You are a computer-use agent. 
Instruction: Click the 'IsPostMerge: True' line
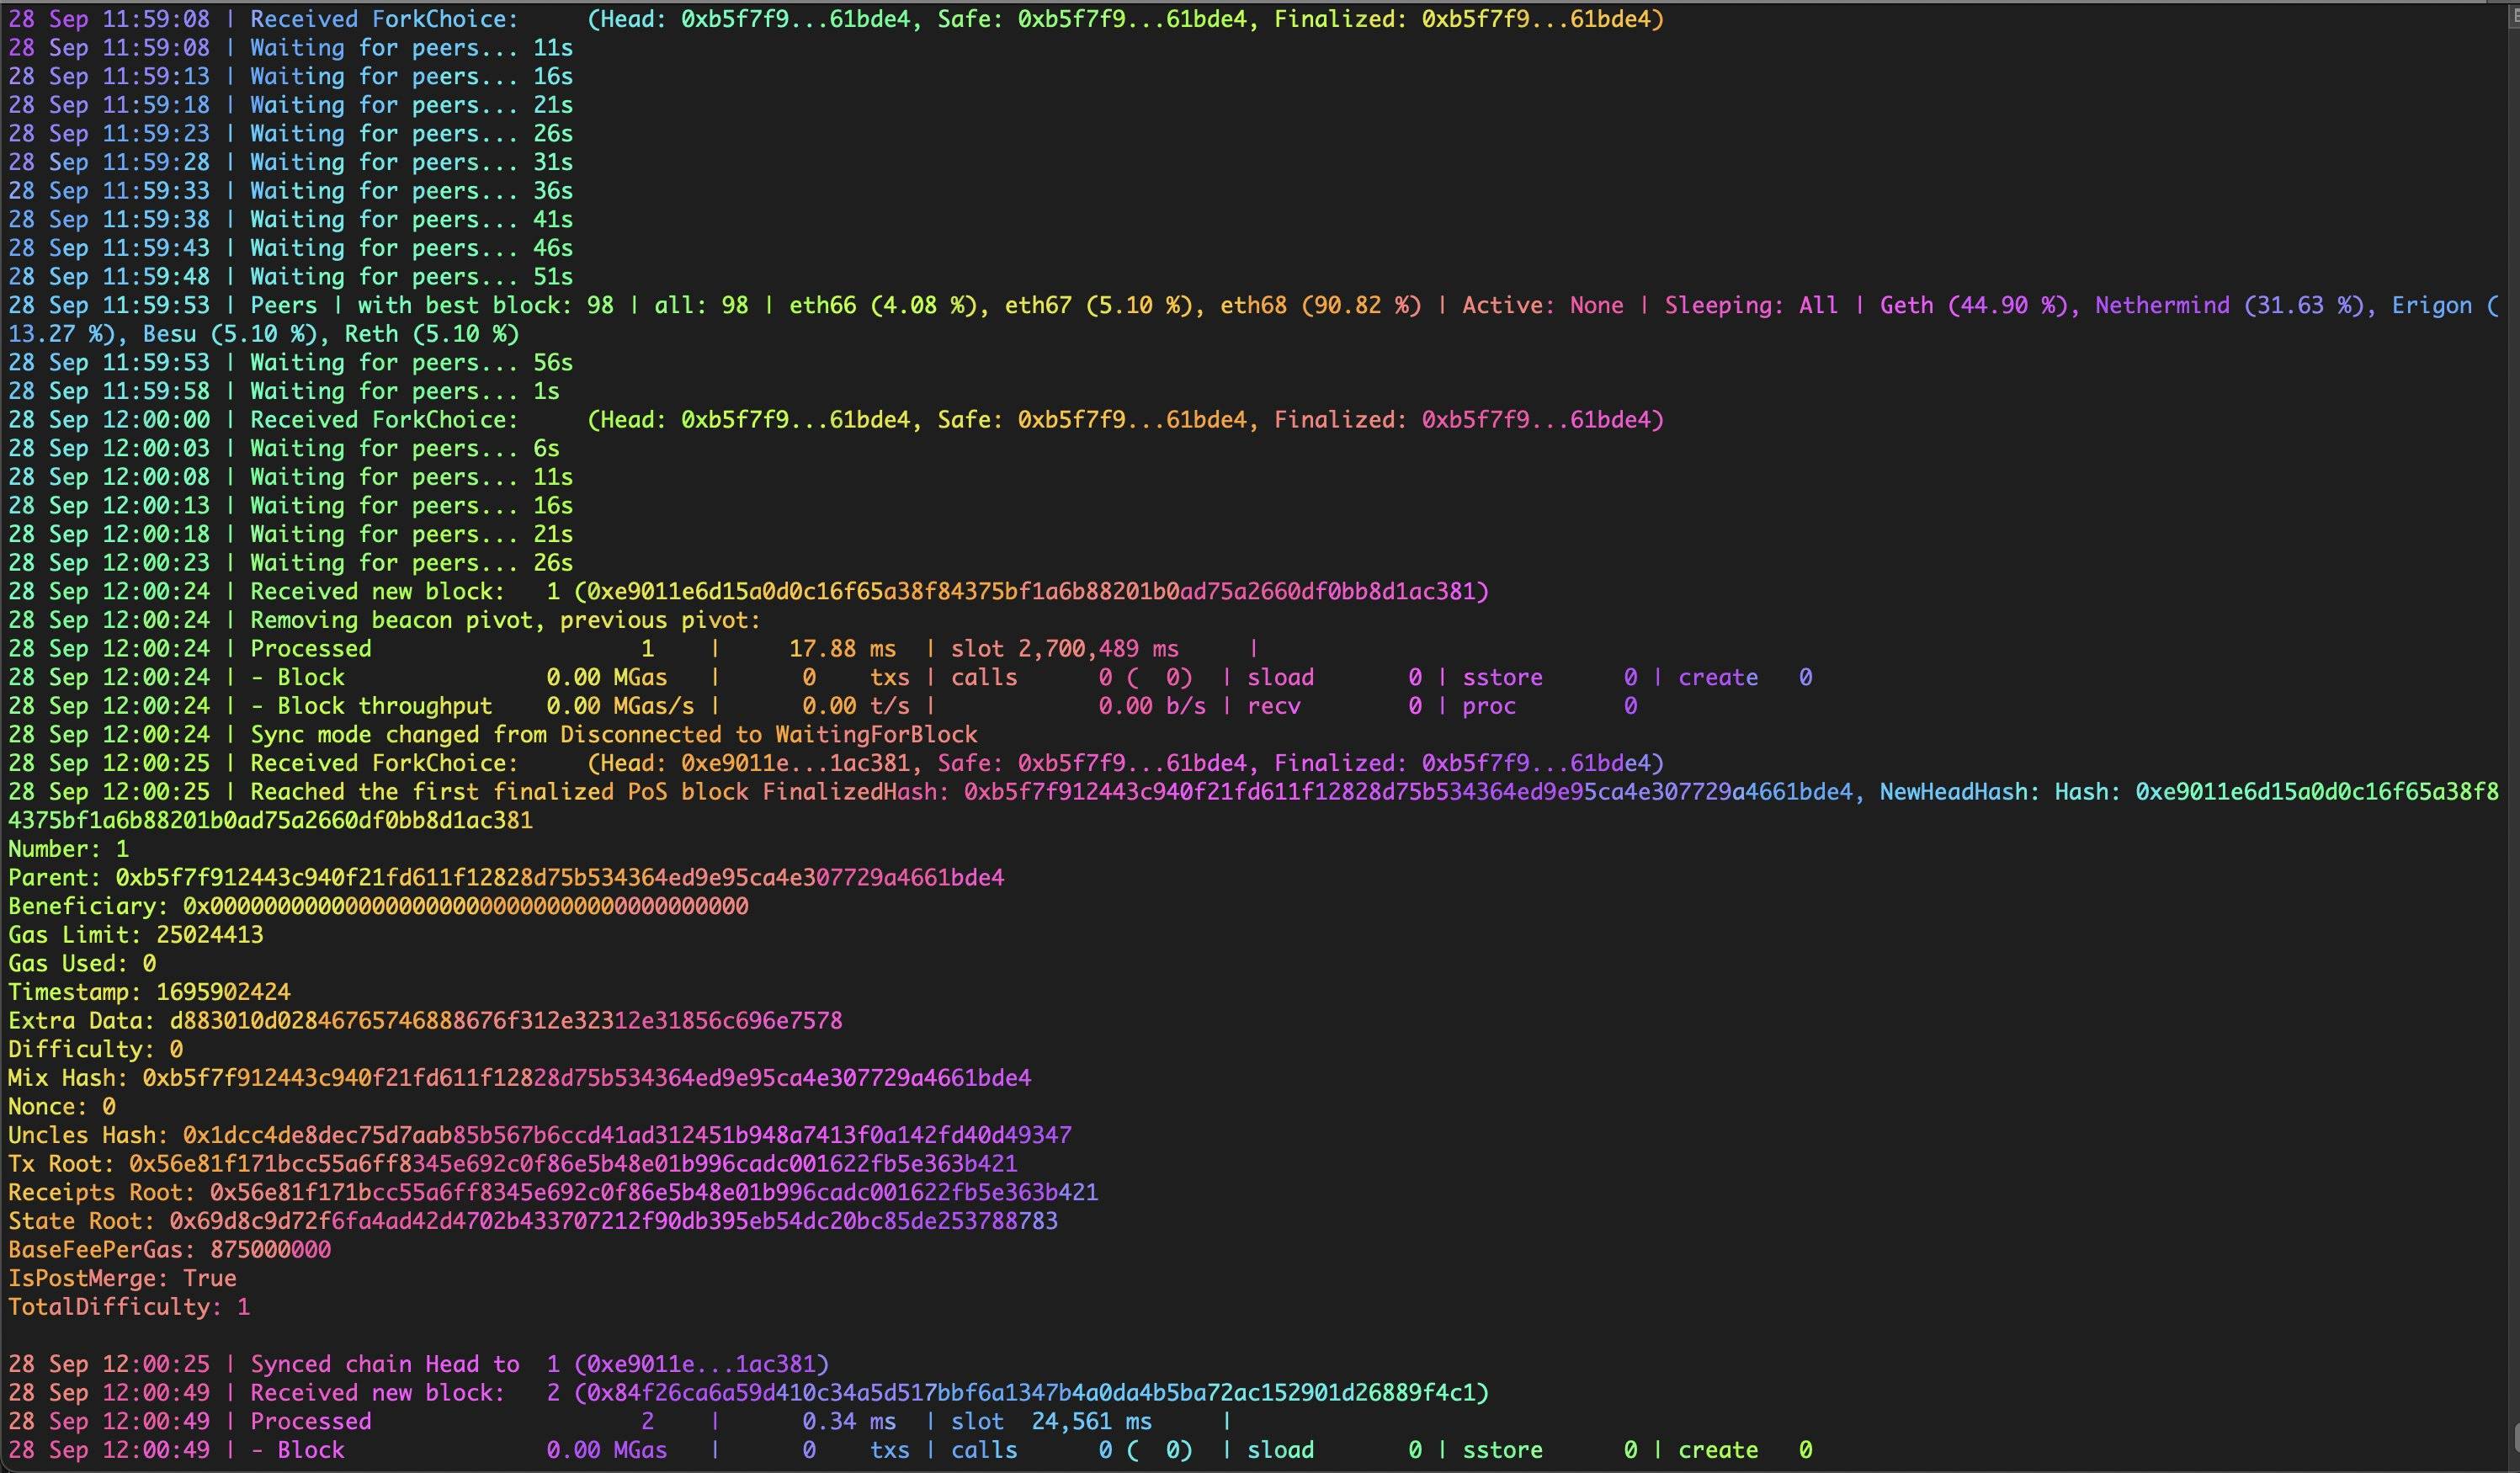(122, 1279)
